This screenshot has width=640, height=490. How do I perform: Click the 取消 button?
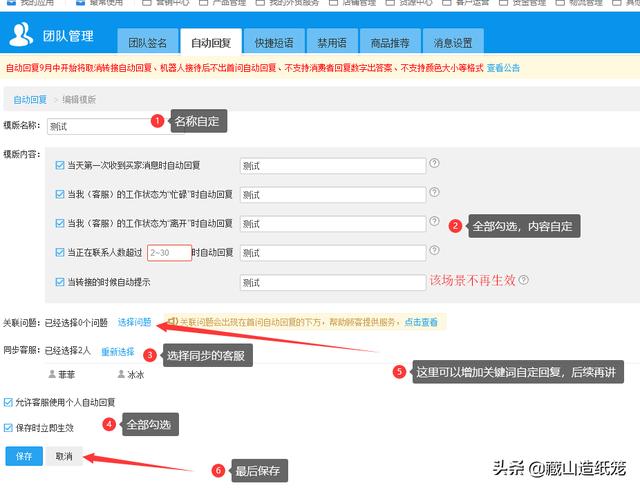64,456
